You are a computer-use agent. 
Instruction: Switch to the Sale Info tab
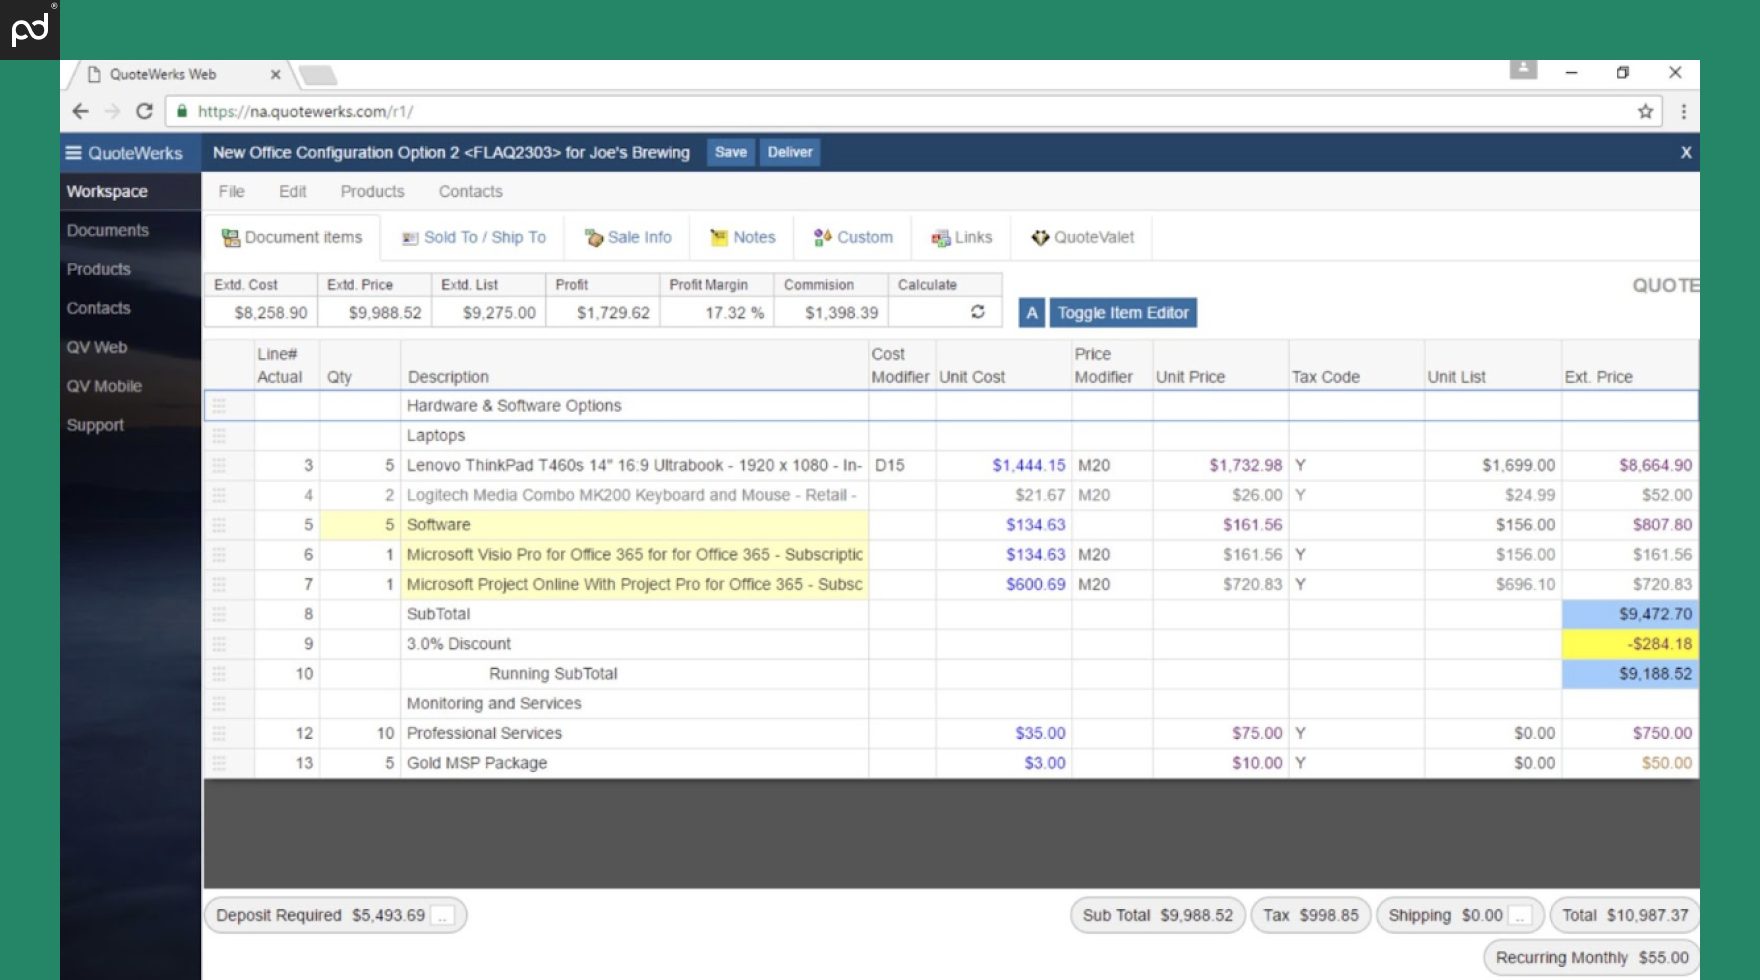[628, 237]
